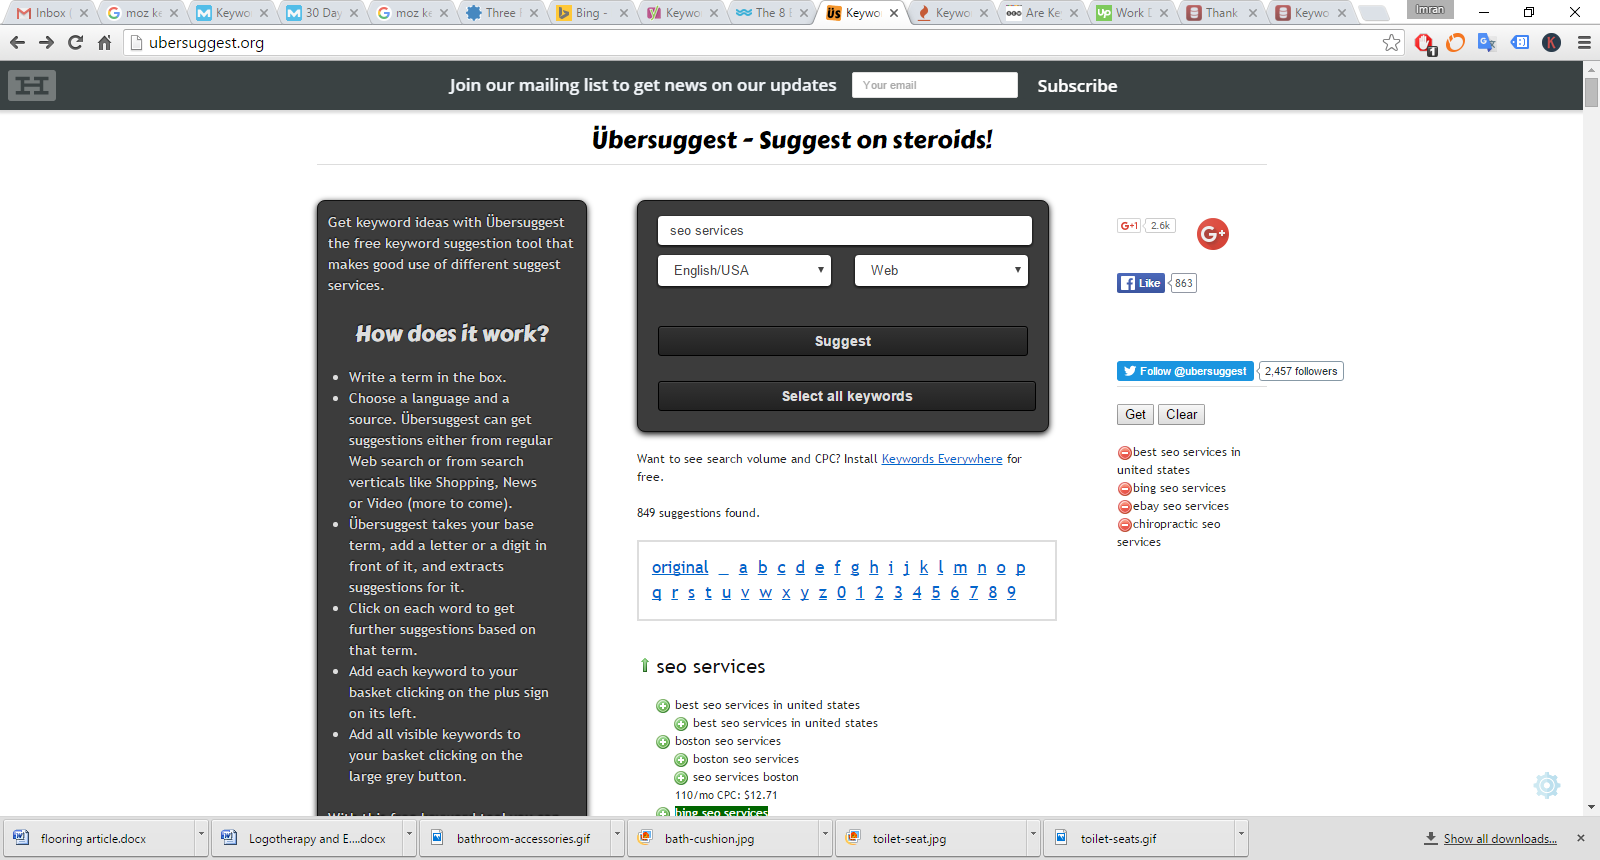Add highlighted 'bing seo services' keyword
Viewport: 1600px width, 860px height.
(x=663, y=813)
